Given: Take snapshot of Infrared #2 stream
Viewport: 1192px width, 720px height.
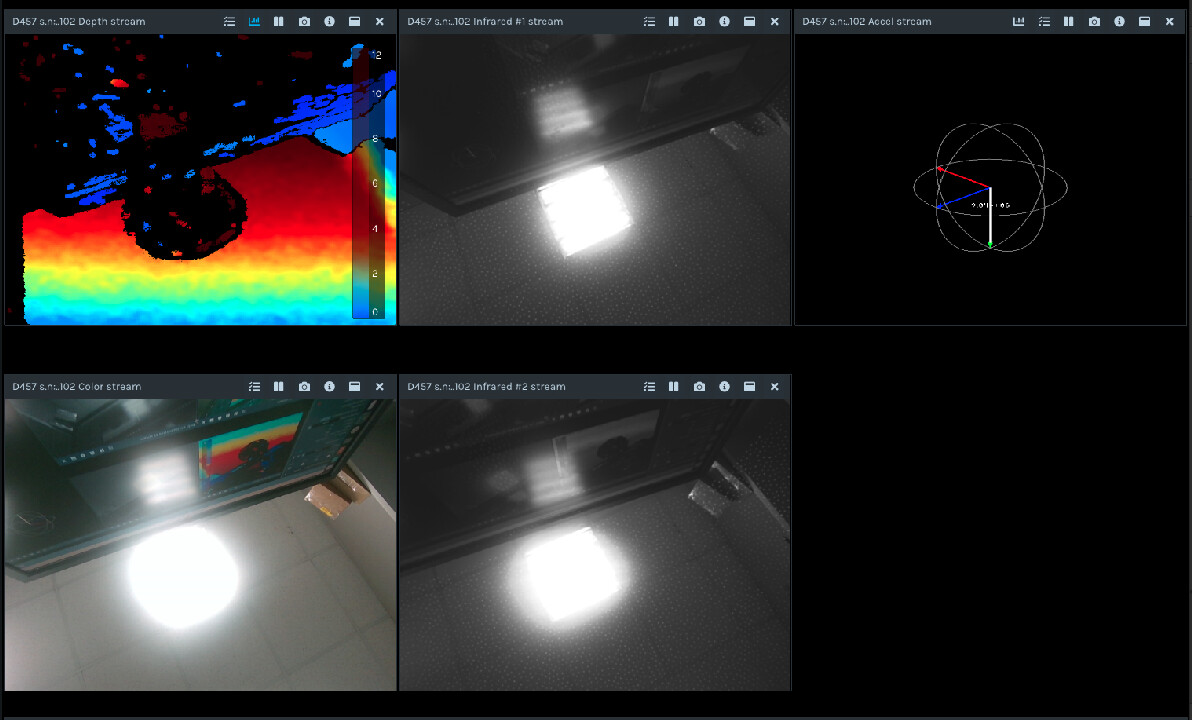Looking at the screenshot, I should click(x=699, y=386).
